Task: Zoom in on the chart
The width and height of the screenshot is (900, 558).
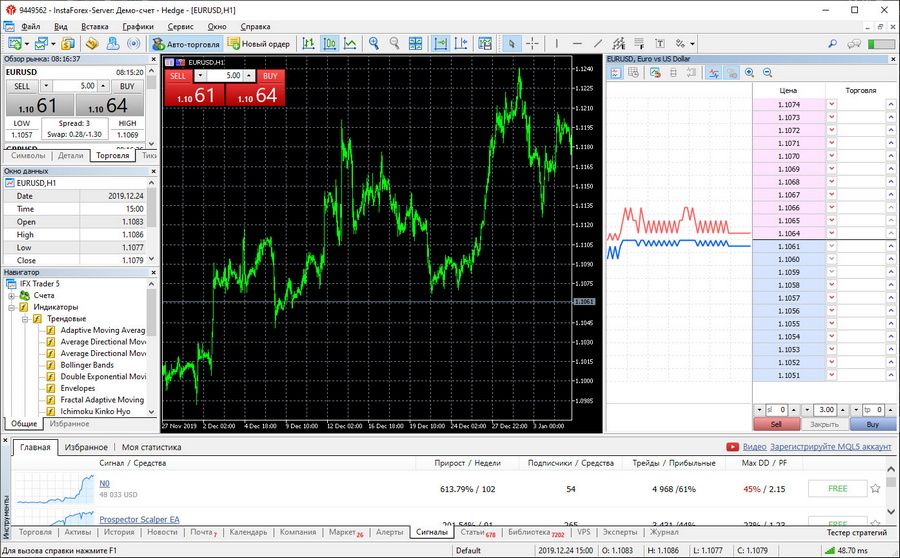Action: pyautogui.click(x=374, y=44)
